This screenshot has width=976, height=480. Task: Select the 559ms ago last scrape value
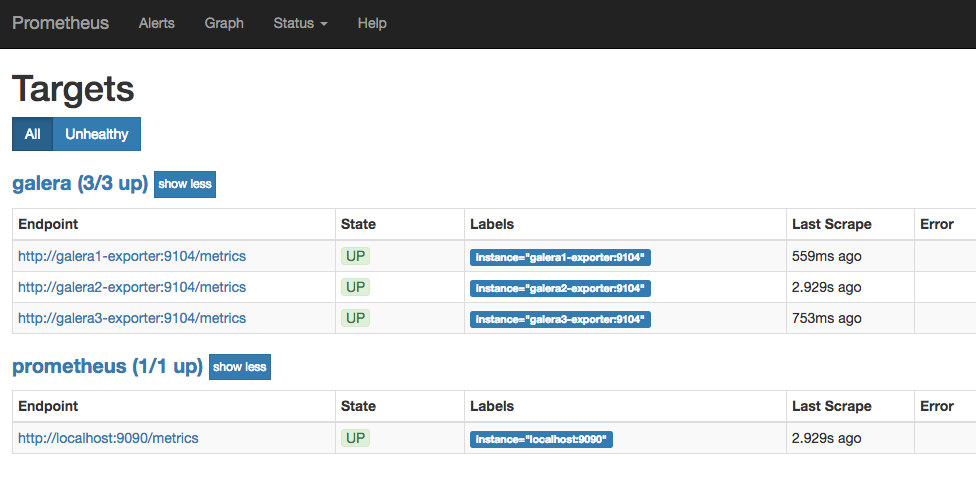point(827,256)
